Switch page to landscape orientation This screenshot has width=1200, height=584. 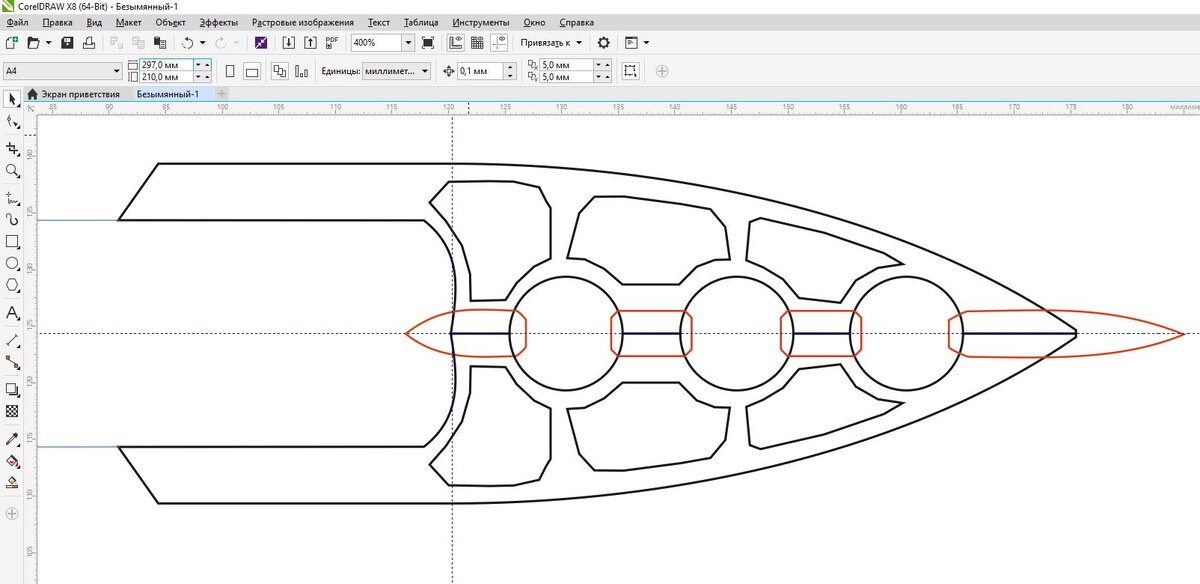point(252,71)
